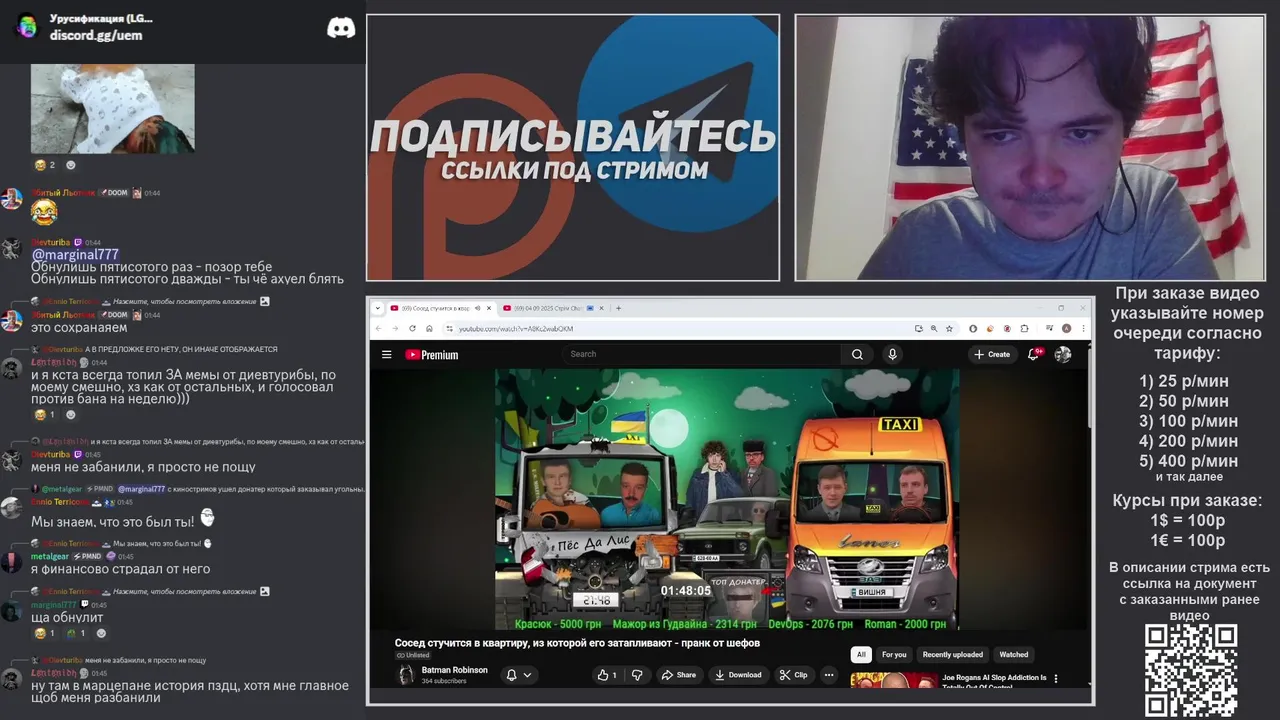This screenshot has width=1280, height=720.
Task: Select the 'Watched' filter chip
Action: point(1014,655)
